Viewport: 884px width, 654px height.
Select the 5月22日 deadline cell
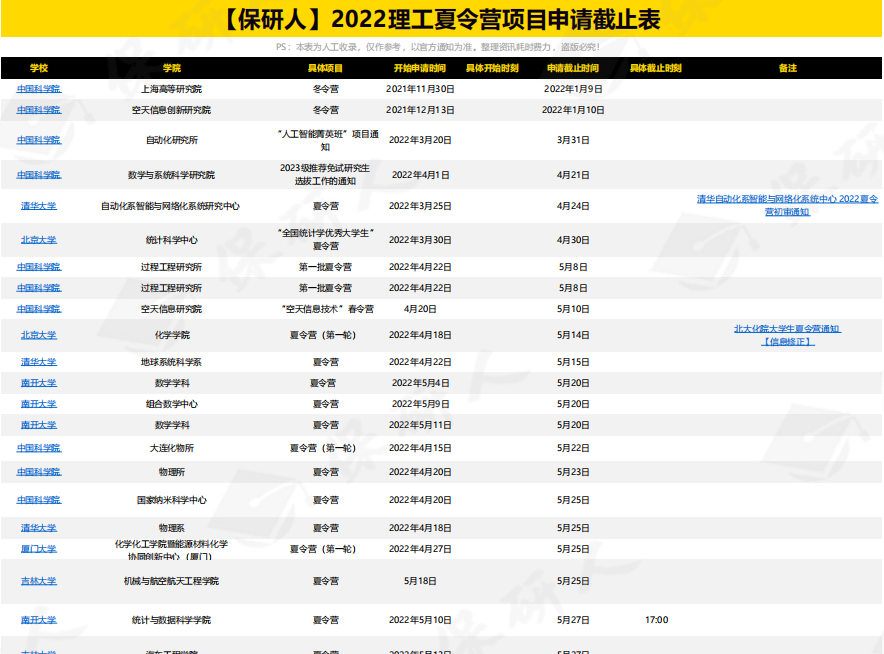573,448
